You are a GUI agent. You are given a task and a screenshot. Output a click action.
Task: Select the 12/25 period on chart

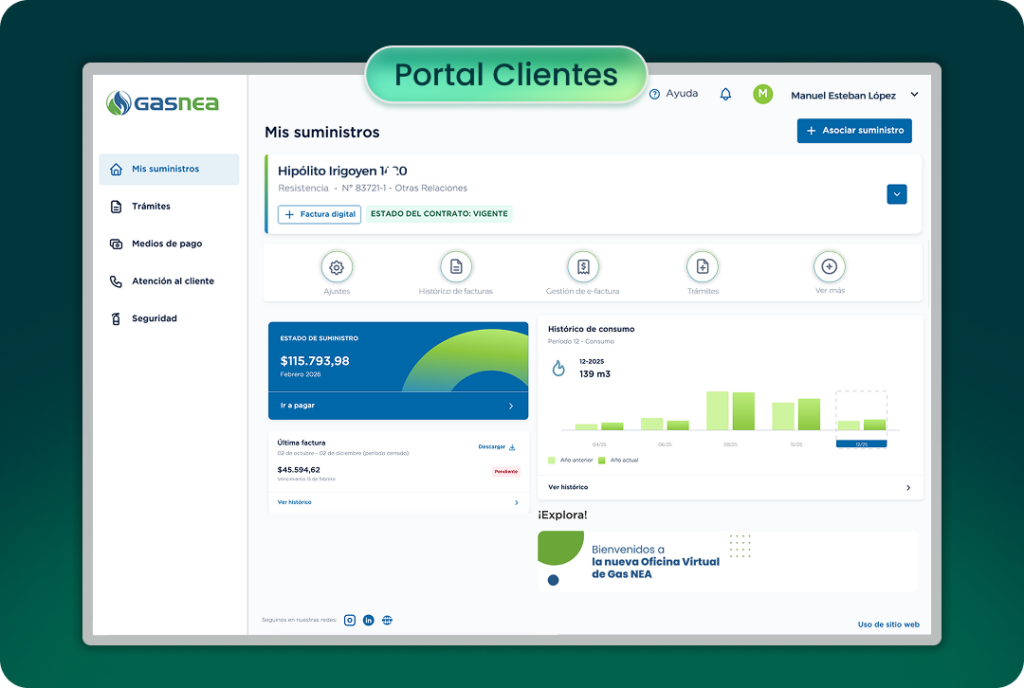861,443
